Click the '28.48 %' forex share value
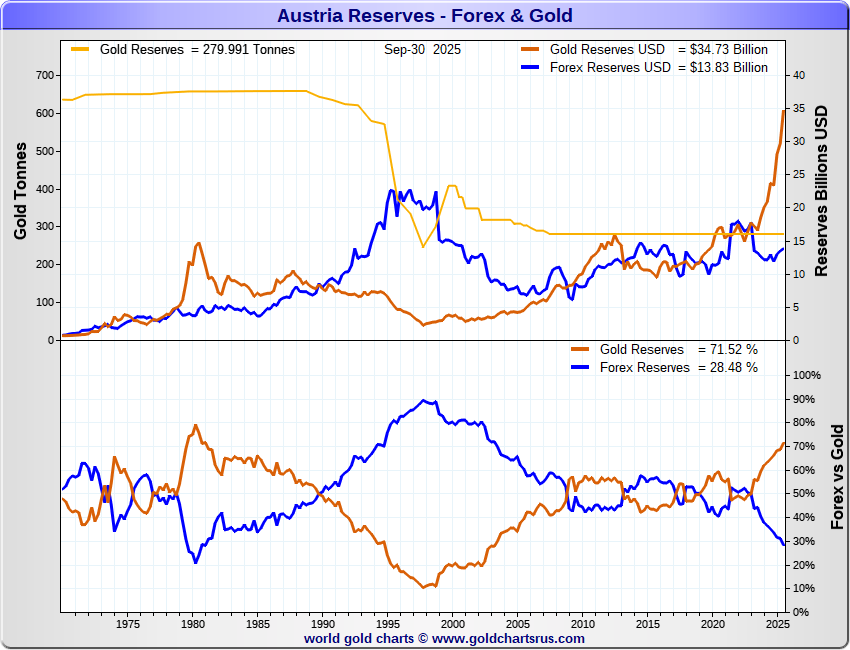The width and height of the screenshot is (850, 650). click(x=734, y=368)
